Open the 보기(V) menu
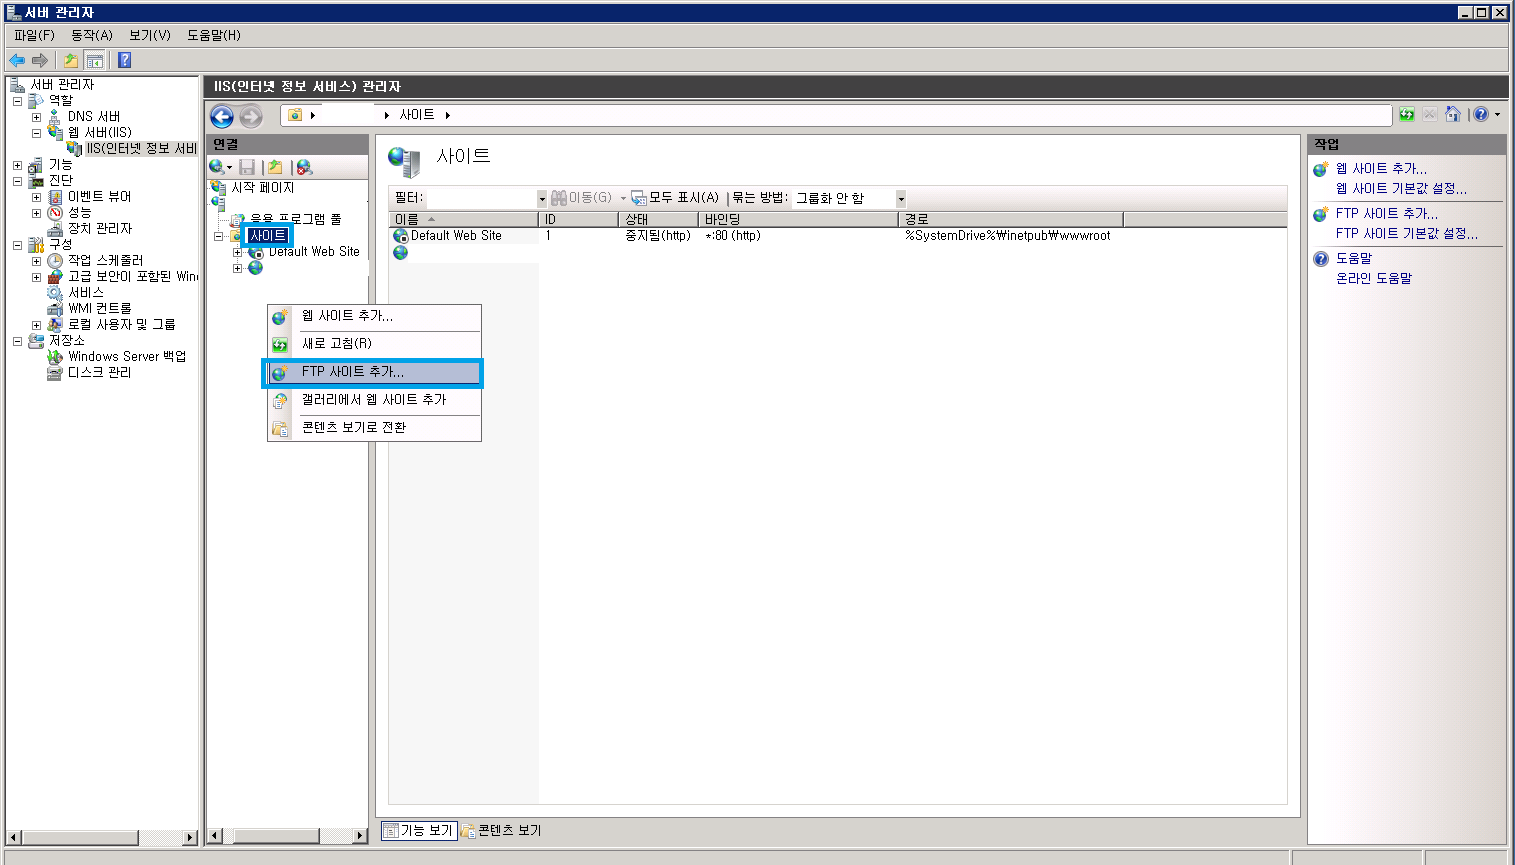1515x865 pixels. point(150,35)
